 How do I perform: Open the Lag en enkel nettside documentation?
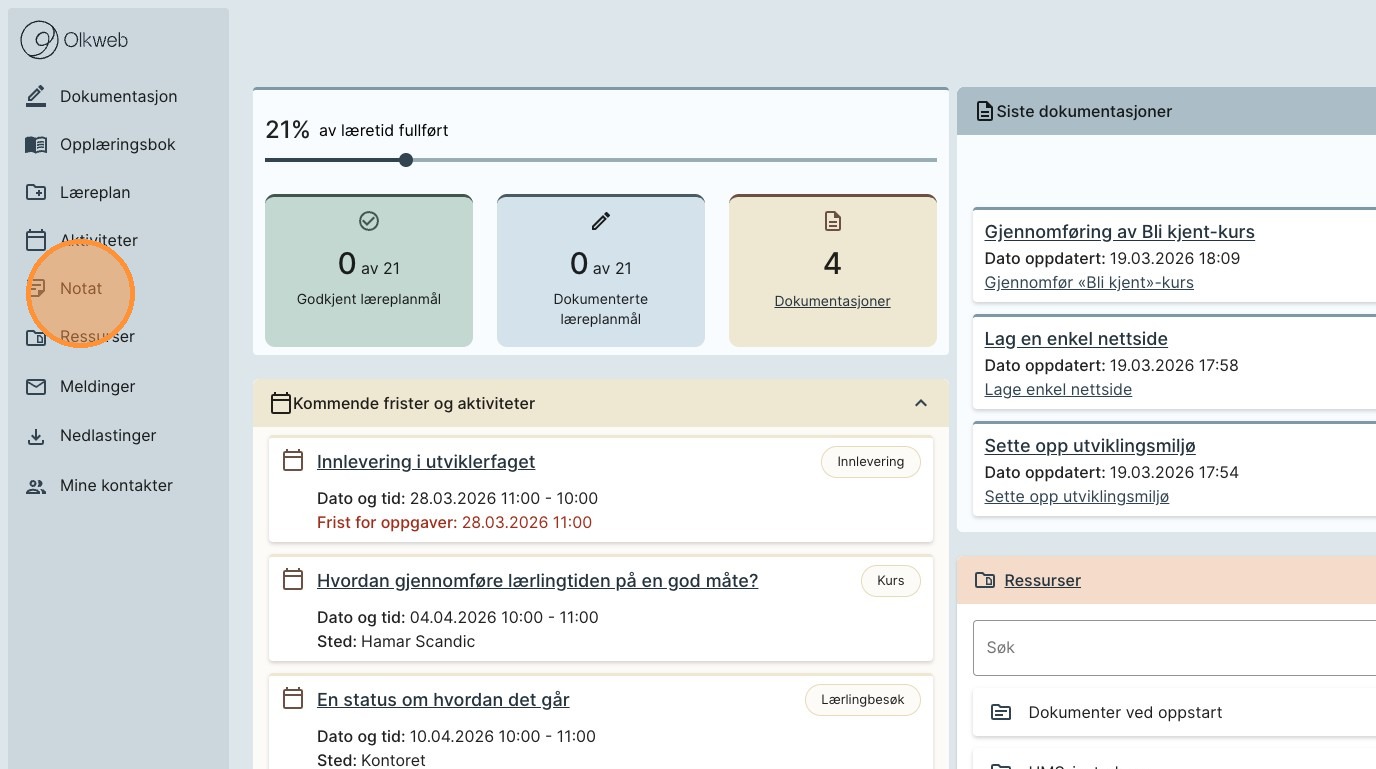(x=1076, y=338)
